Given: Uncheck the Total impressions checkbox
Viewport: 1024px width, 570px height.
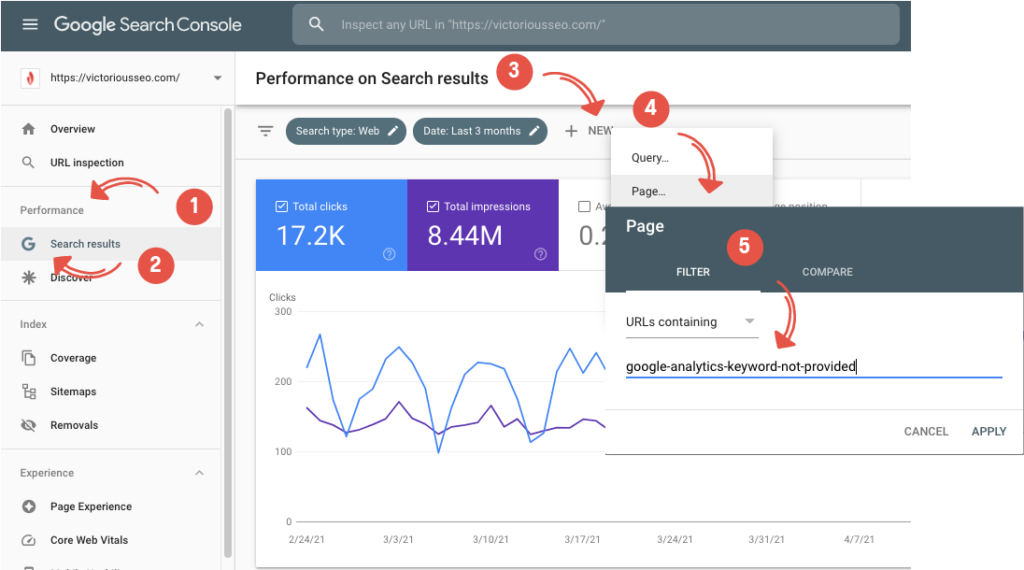Looking at the screenshot, I should 432,207.
